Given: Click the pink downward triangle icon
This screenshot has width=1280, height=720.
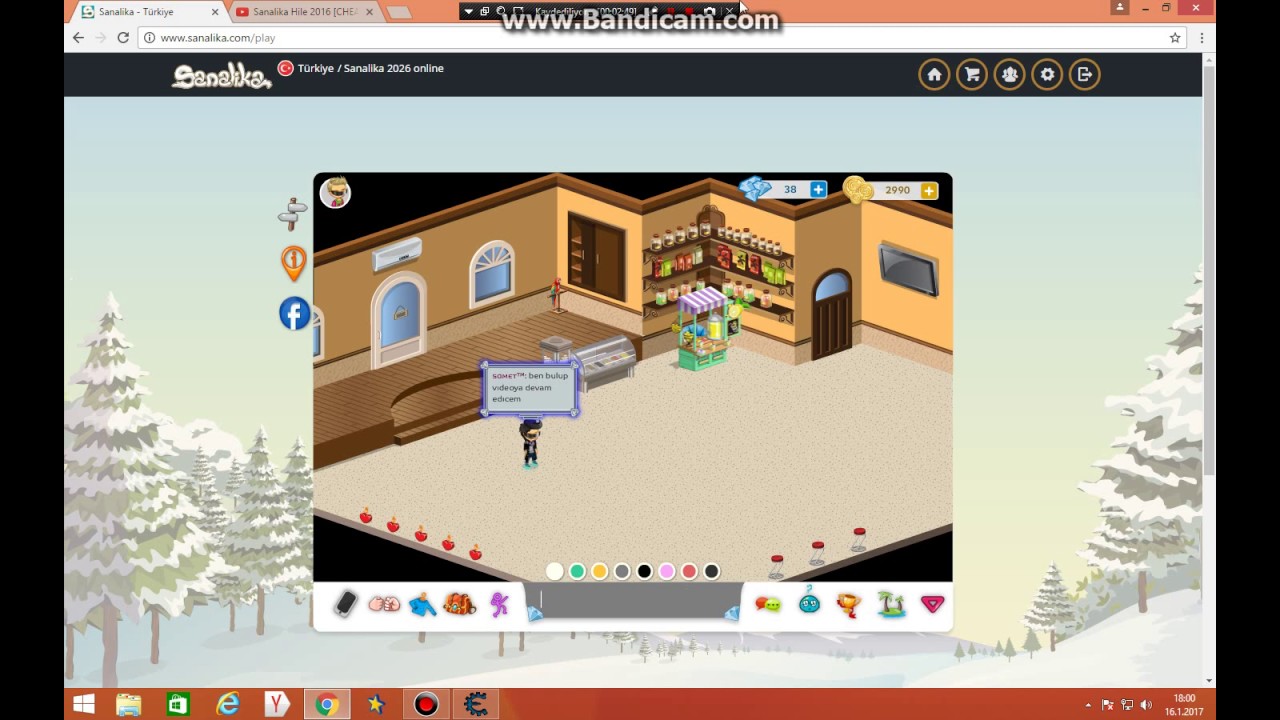Looking at the screenshot, I should point(933,604).
